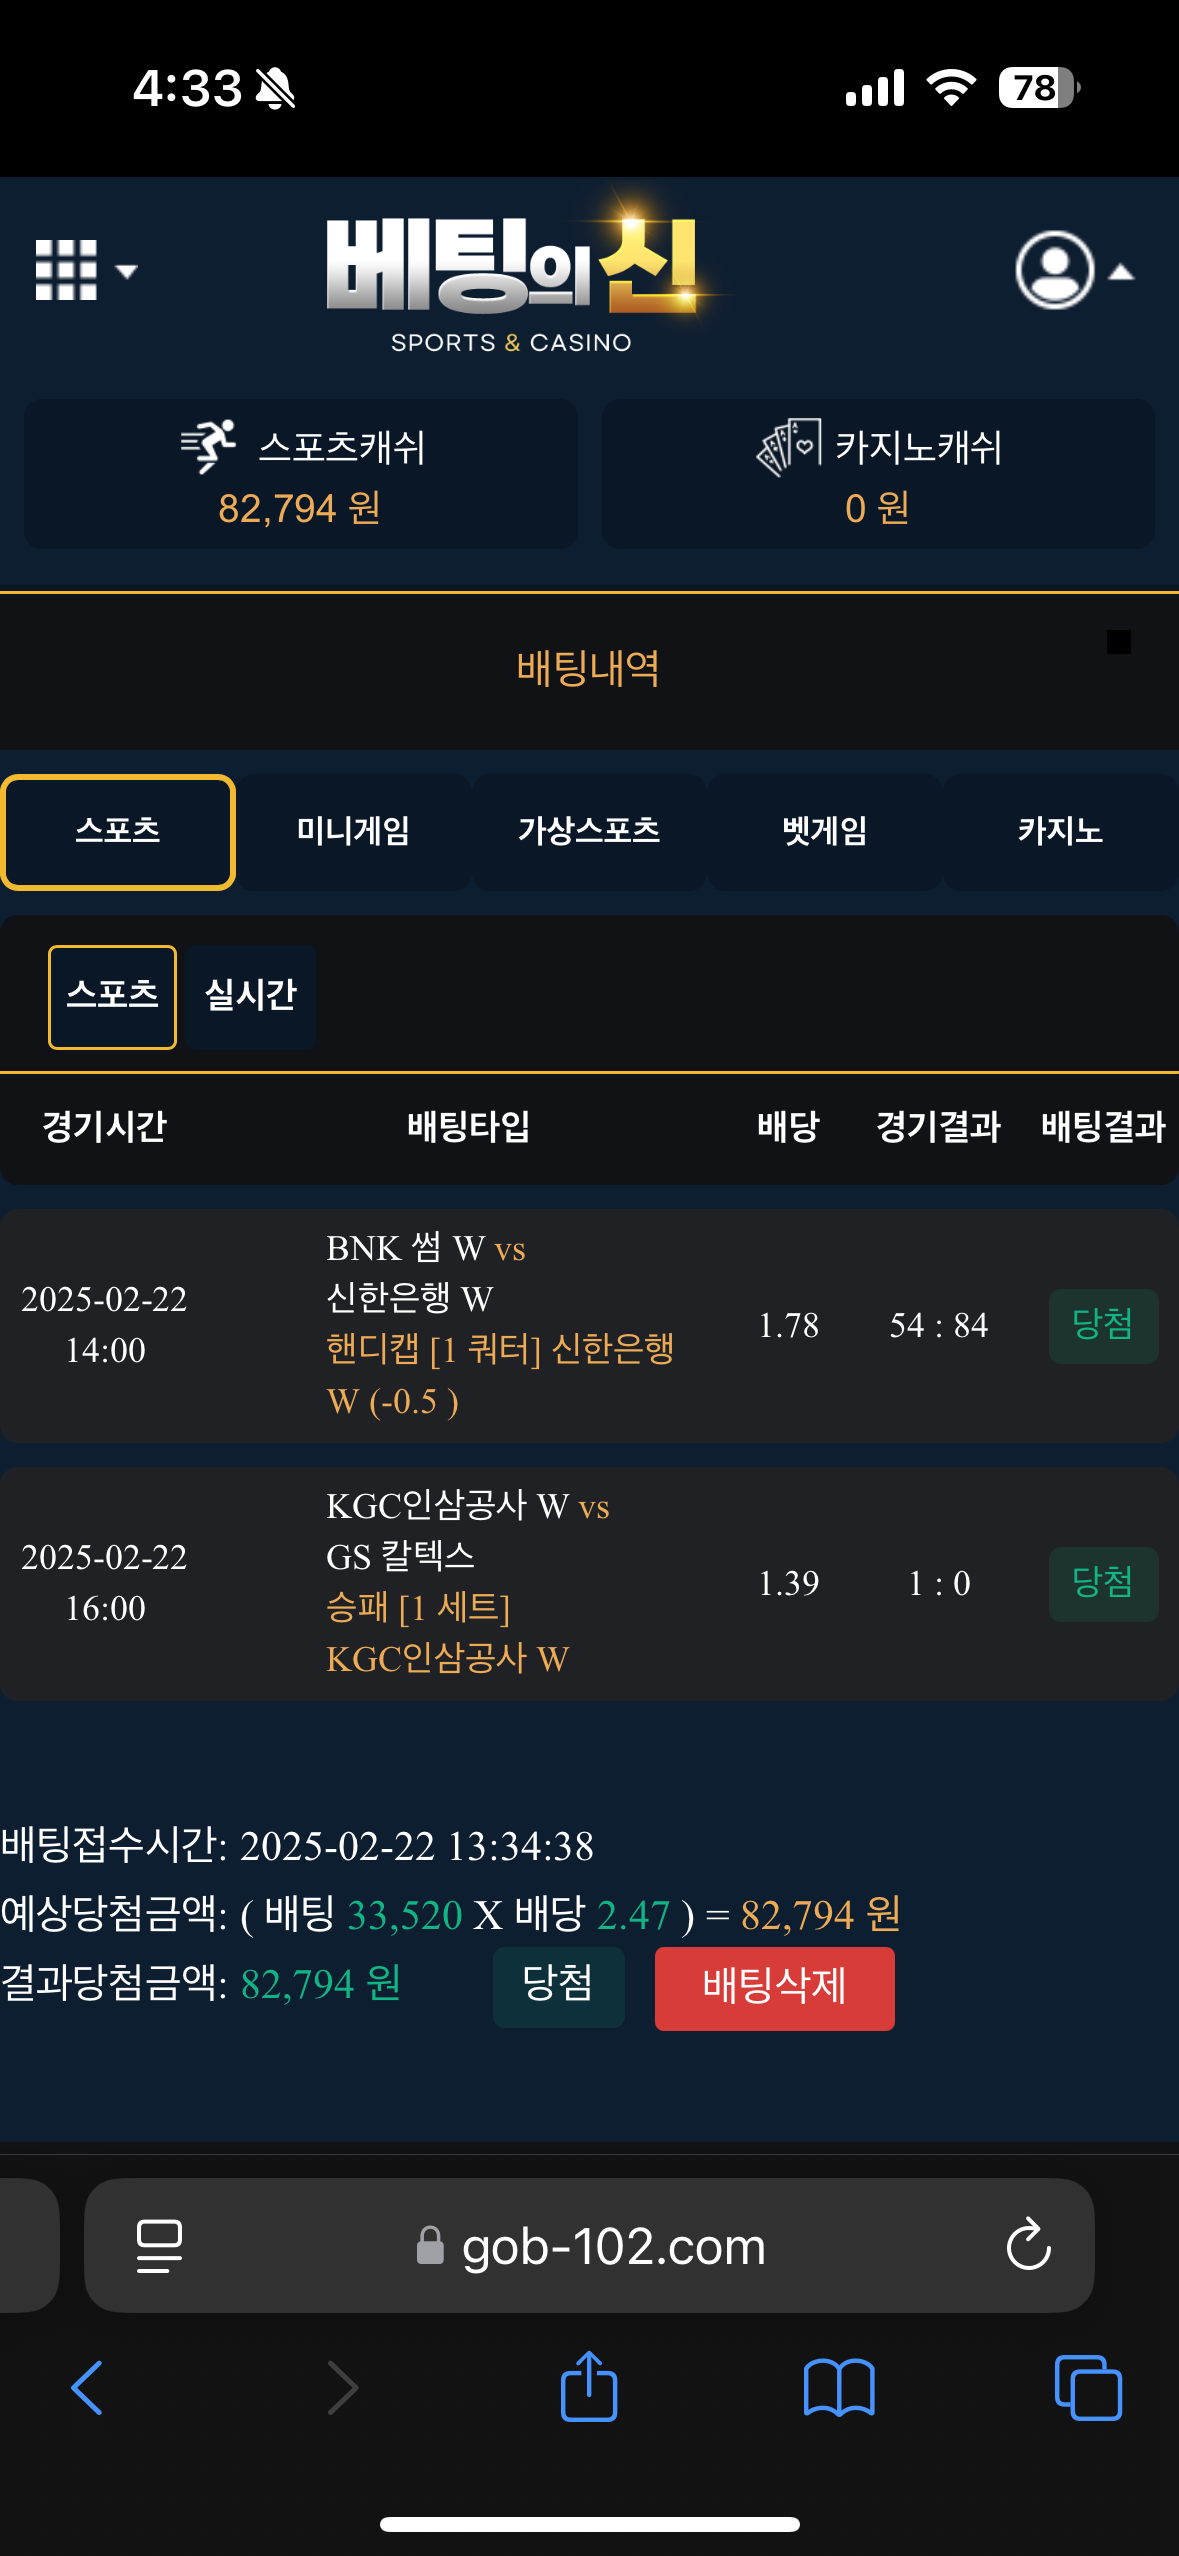Image resolution: width=1179 pixels, height=2556 pixels.
Task: Expand the arrow next to profile icon
Action: click(1122, 272)
